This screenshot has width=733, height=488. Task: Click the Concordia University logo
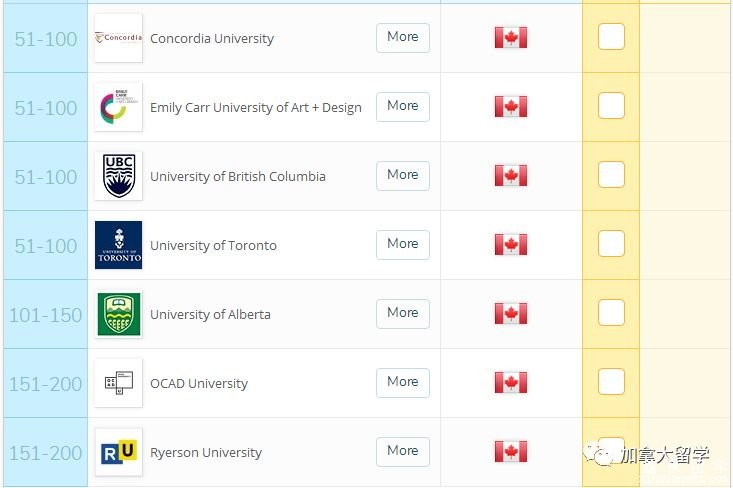point(118,38)
